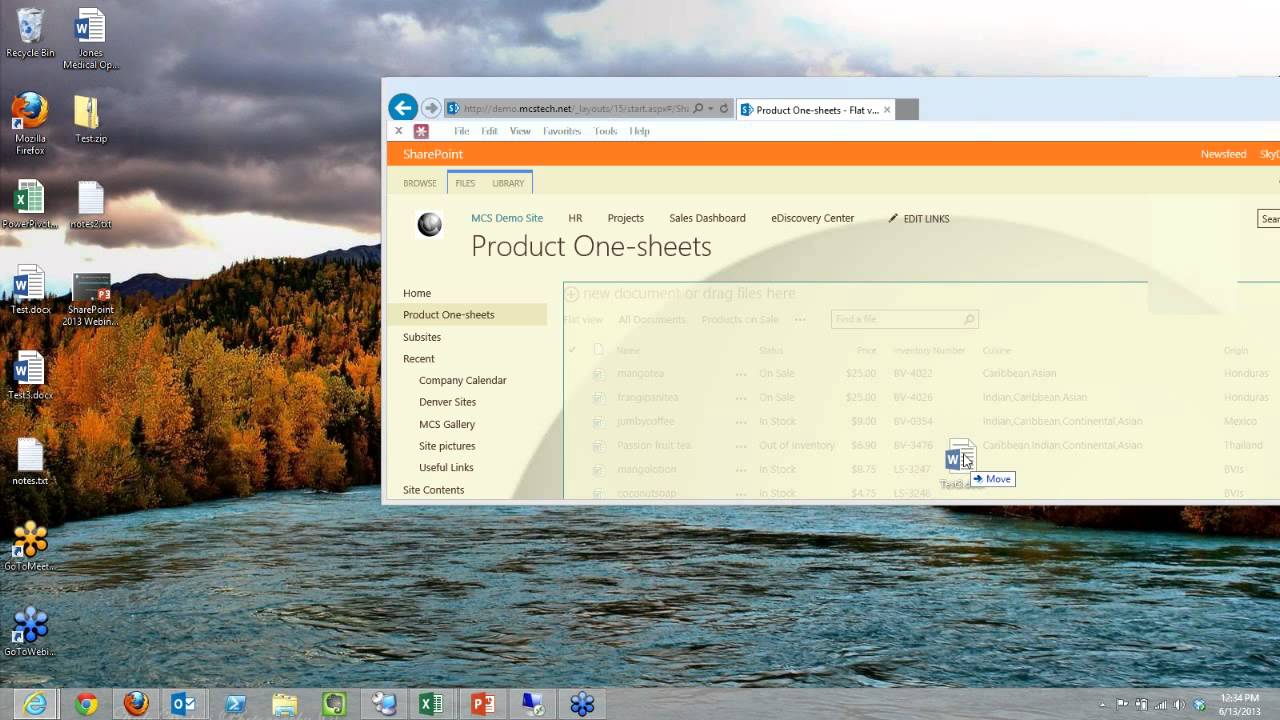Open the address bar autocomplete dropdown arrow
This screenshot has height=720, width=1280.
(x=710, y=109)
